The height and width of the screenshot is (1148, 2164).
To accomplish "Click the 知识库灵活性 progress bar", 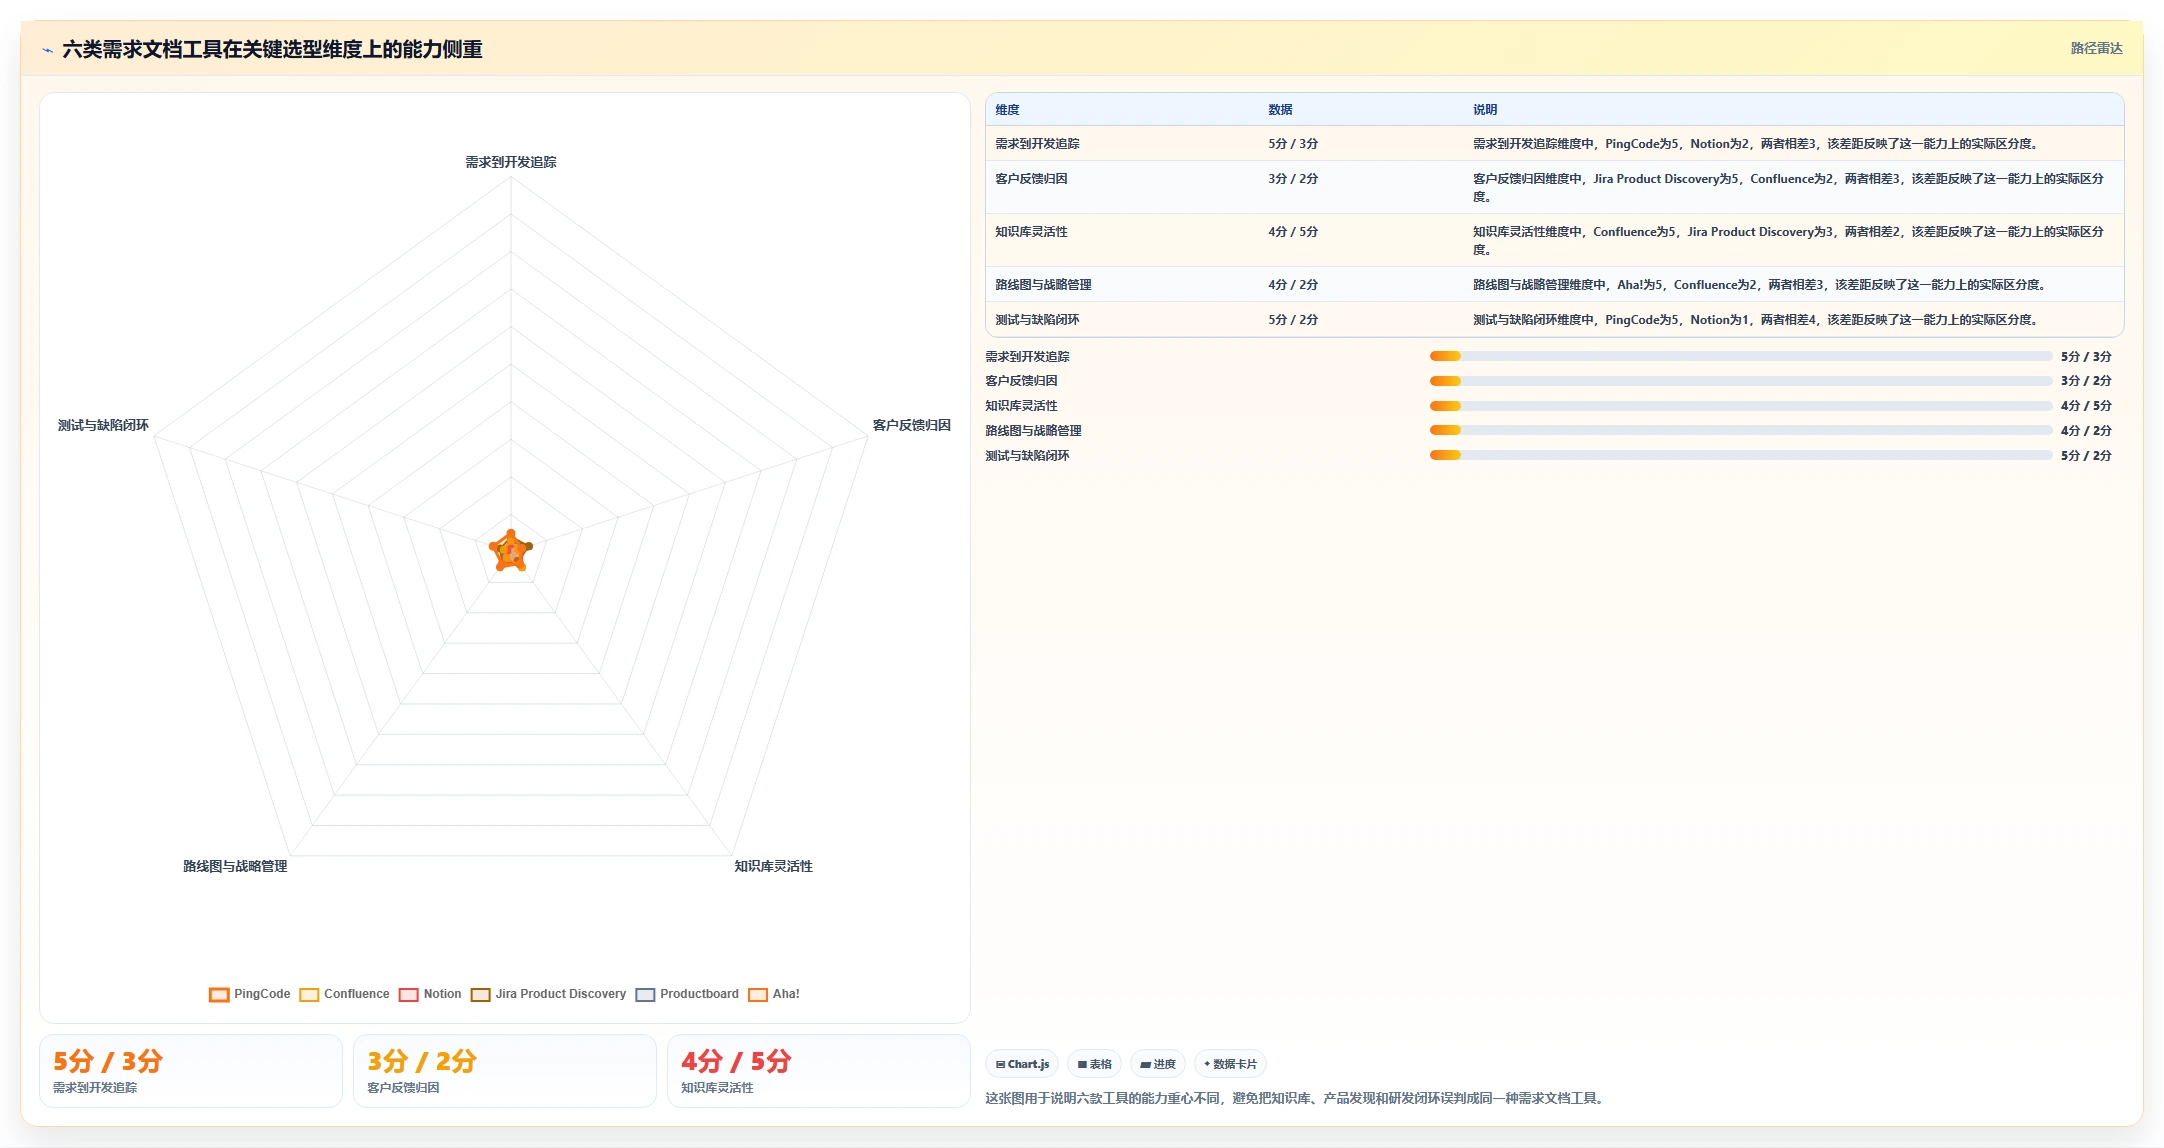I will coord(1740,406).
